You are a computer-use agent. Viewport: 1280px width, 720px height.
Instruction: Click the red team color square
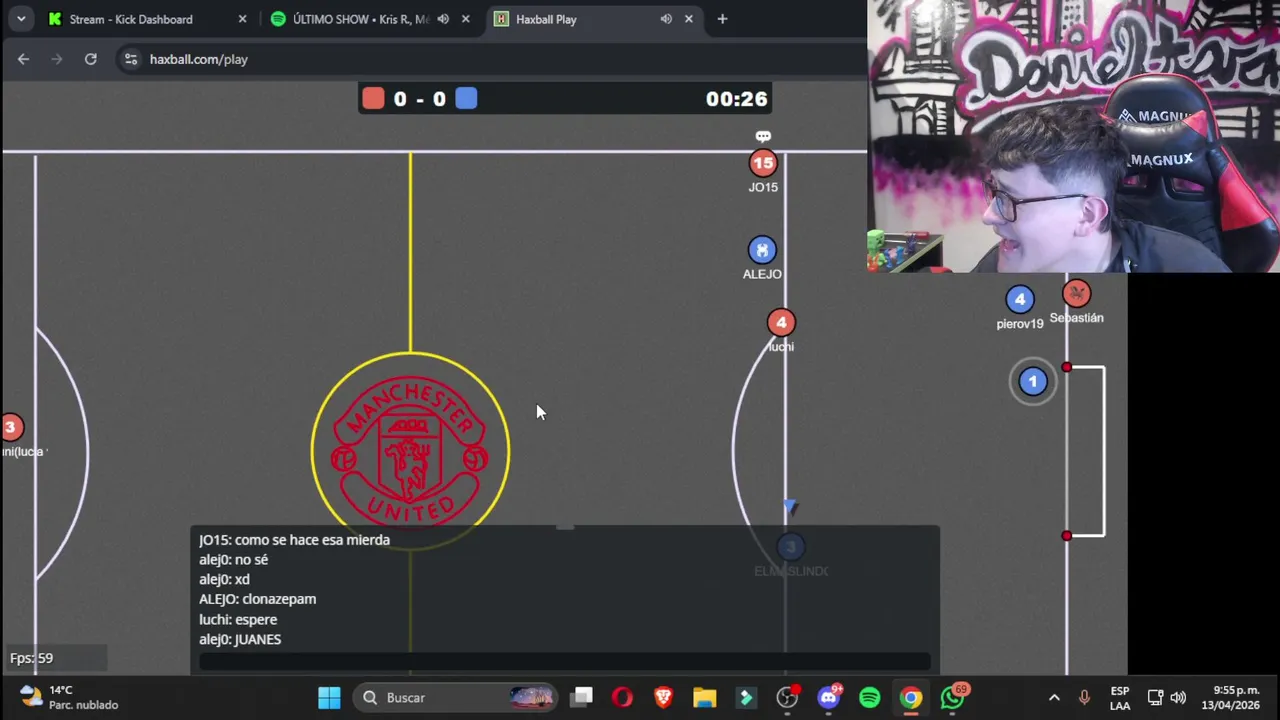(373, 98)
